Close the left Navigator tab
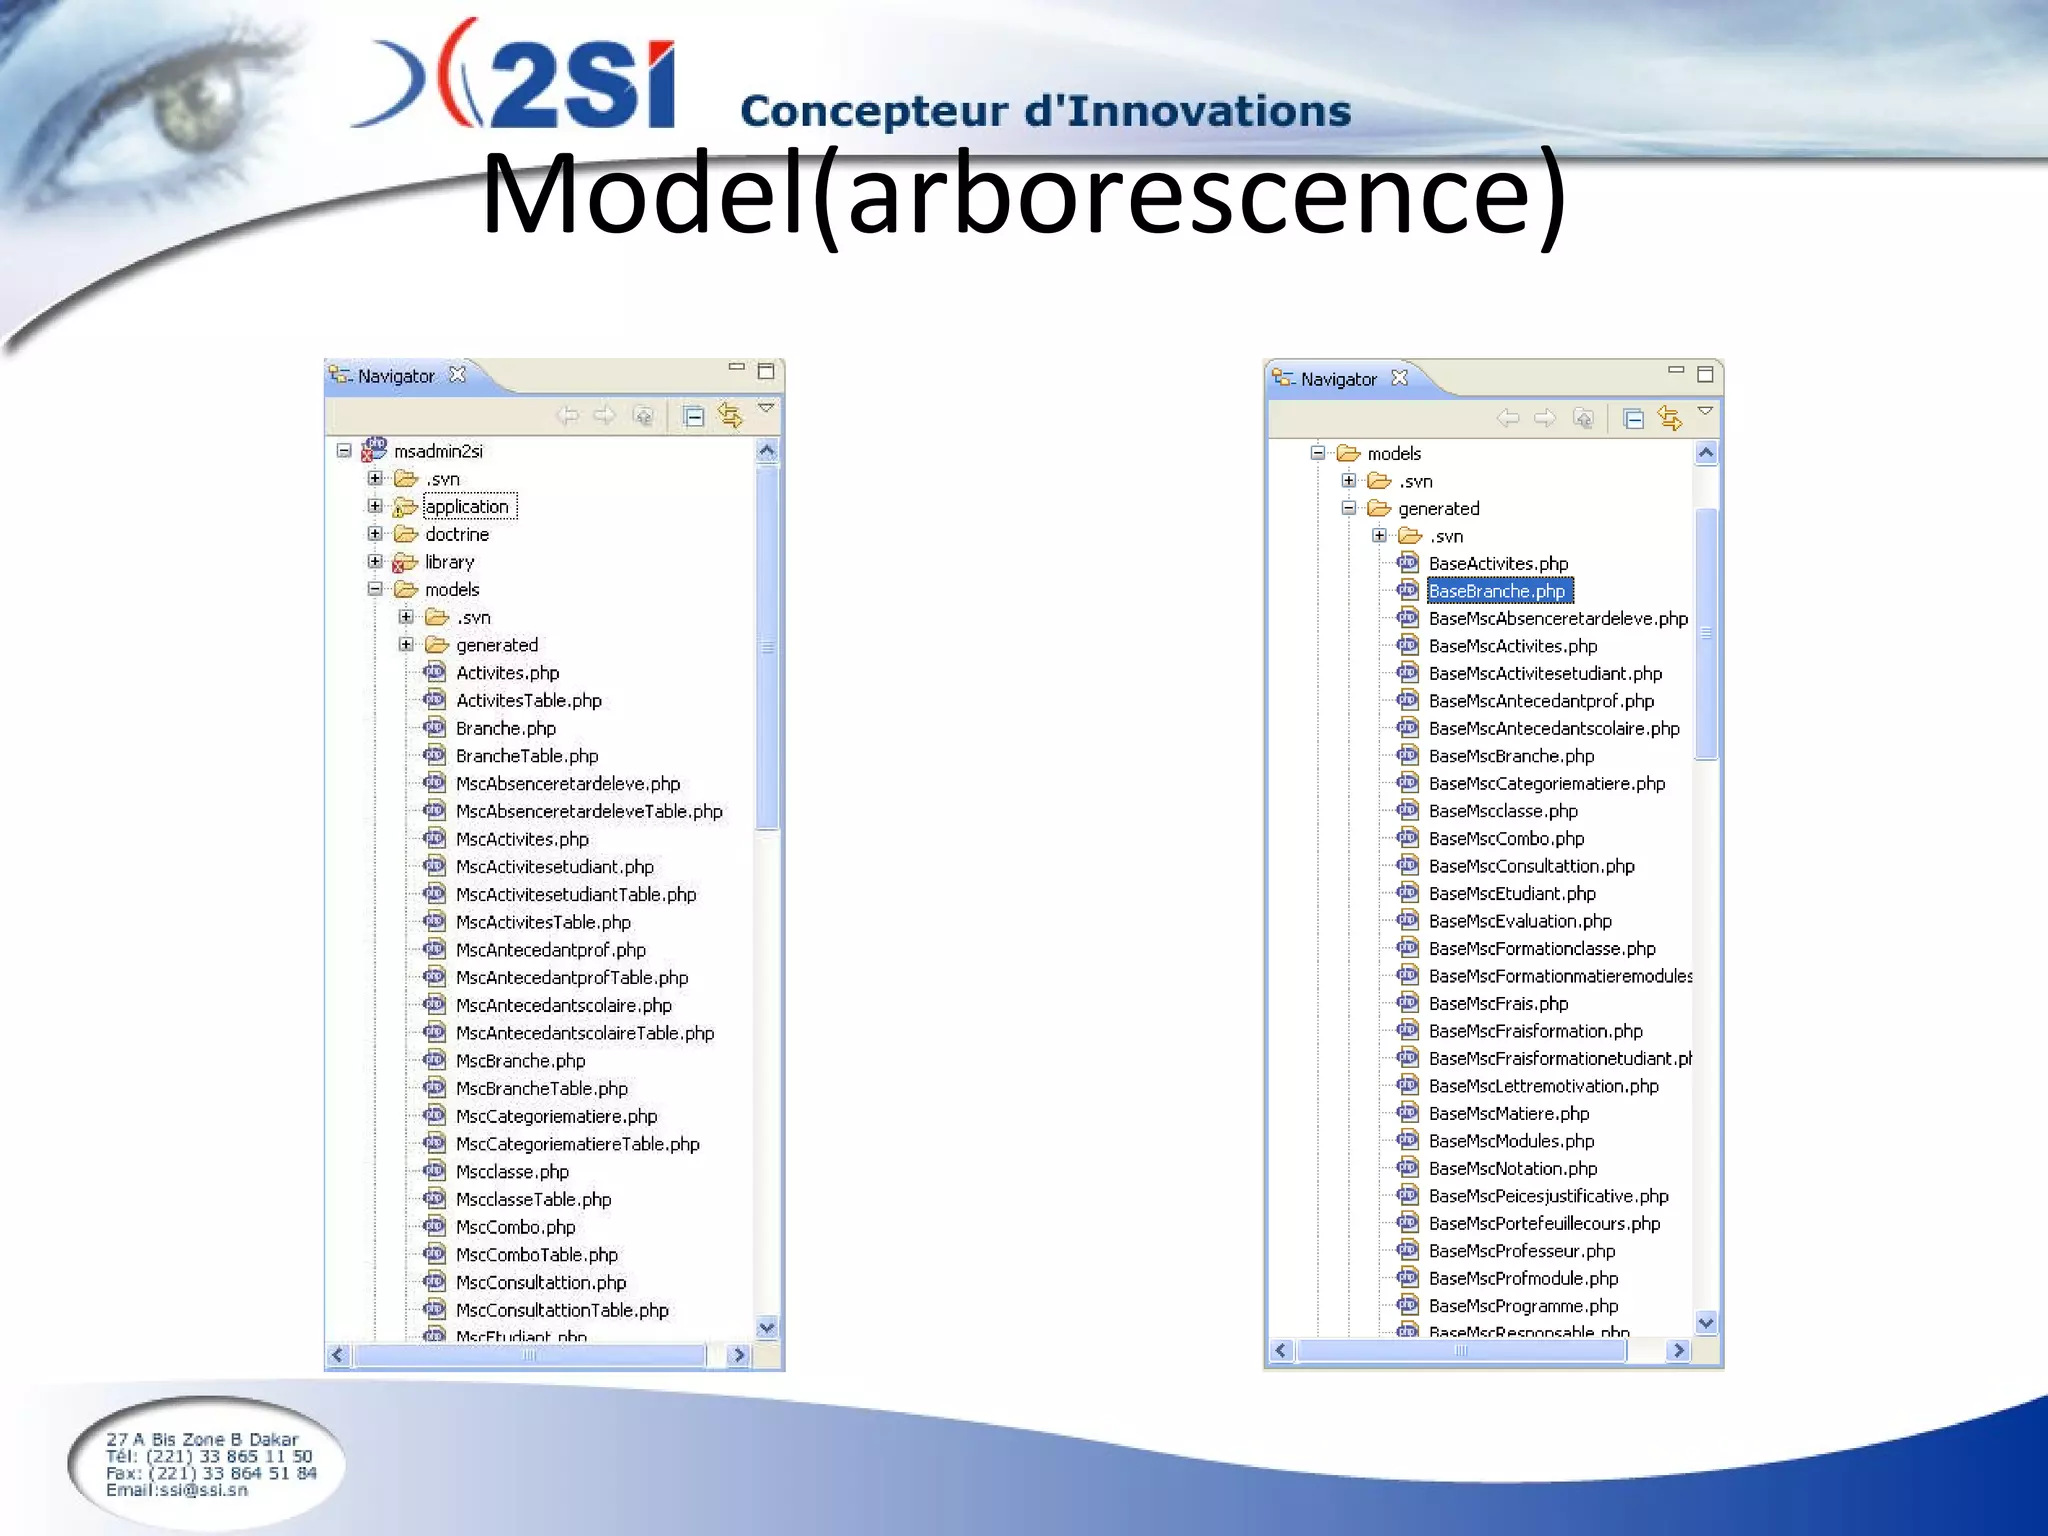This screenshot has height=1536, width=2048. (x=457, y=375)
